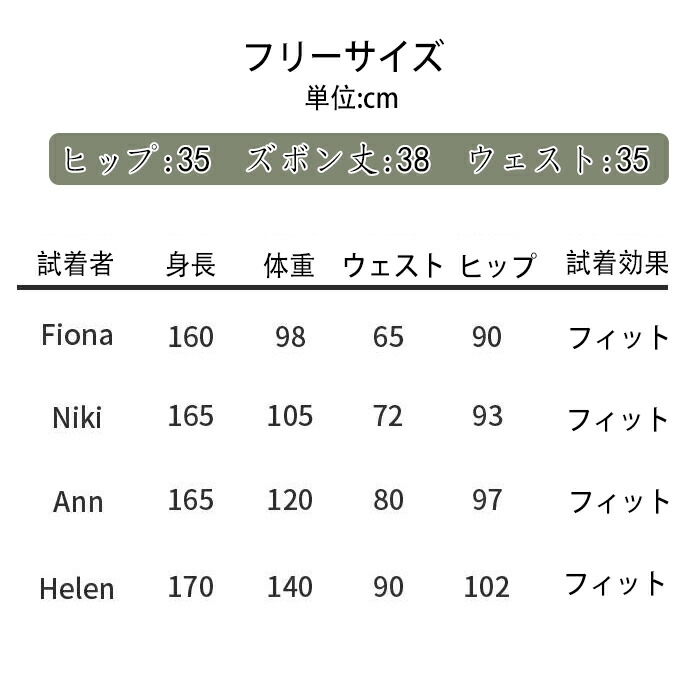This screenshot has height=700, width=700.
Task: Click Fiona's weight value 98
Action: (290, 337)
